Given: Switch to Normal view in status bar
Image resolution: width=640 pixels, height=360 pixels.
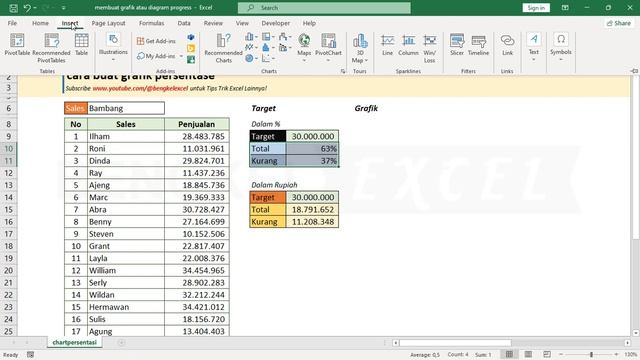Looking at the screenshot, I should [x=509, y=354].
